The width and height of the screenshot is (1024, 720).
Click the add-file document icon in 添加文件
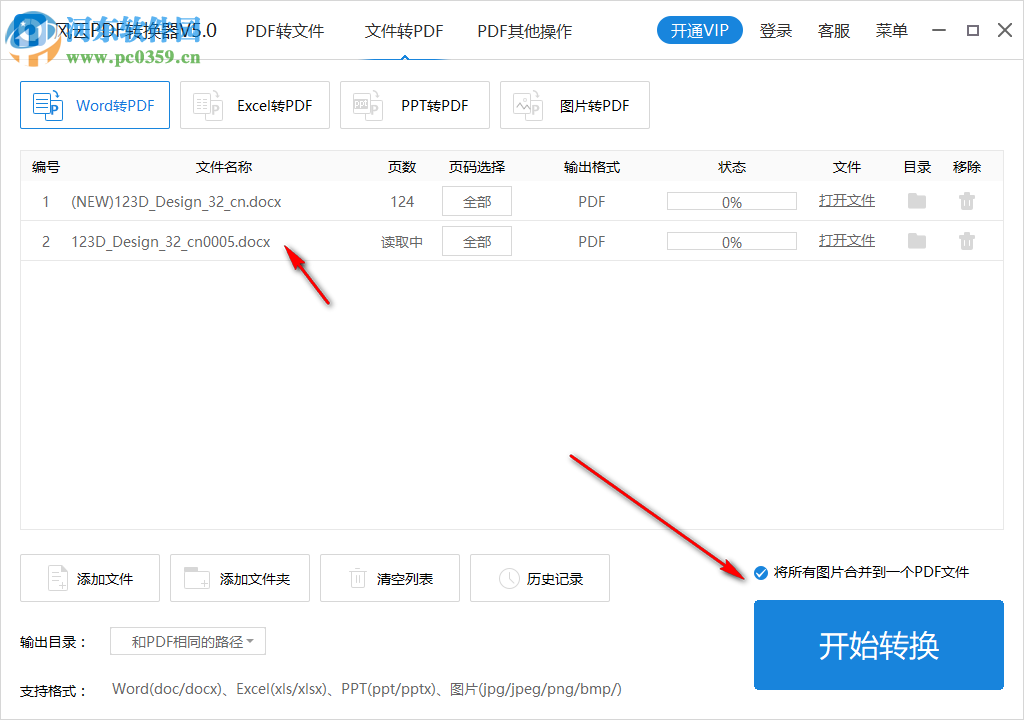click(57, 578)
